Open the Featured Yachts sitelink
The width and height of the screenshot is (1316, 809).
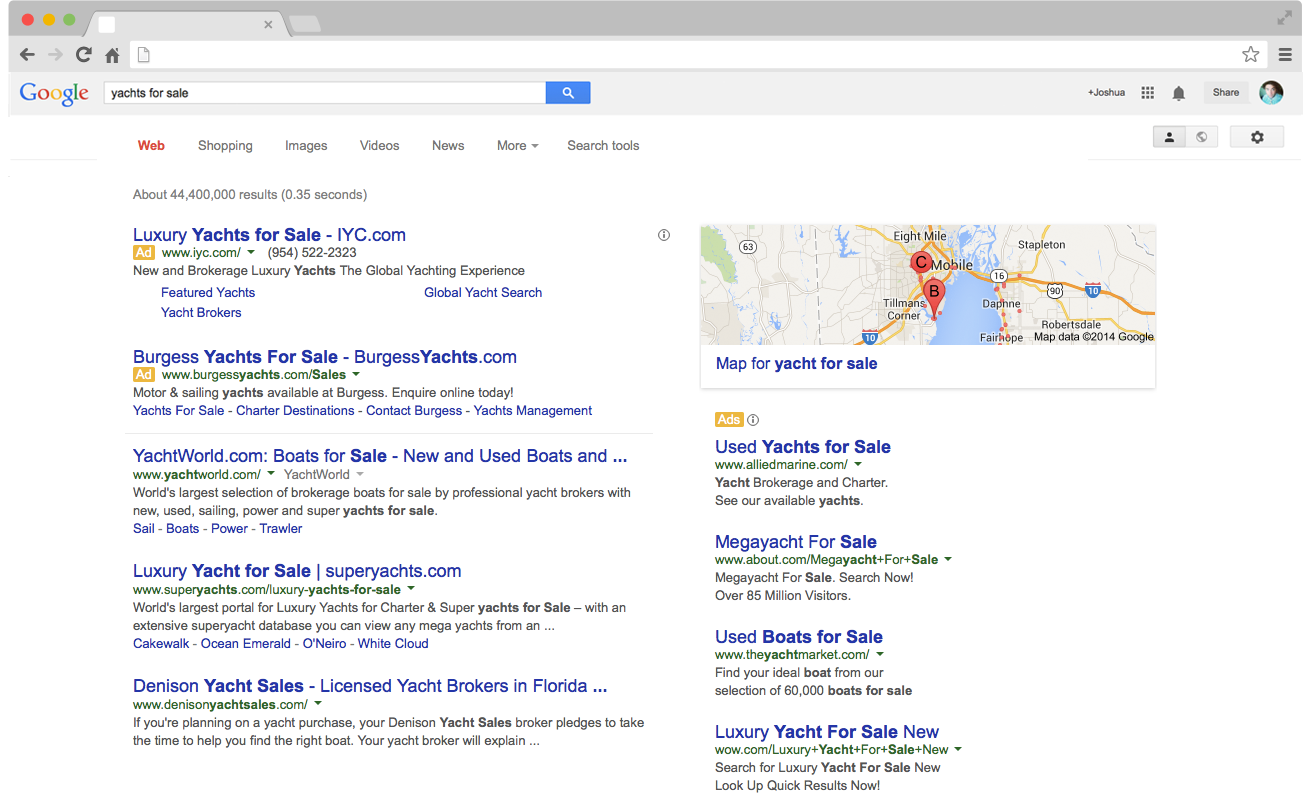208,293
